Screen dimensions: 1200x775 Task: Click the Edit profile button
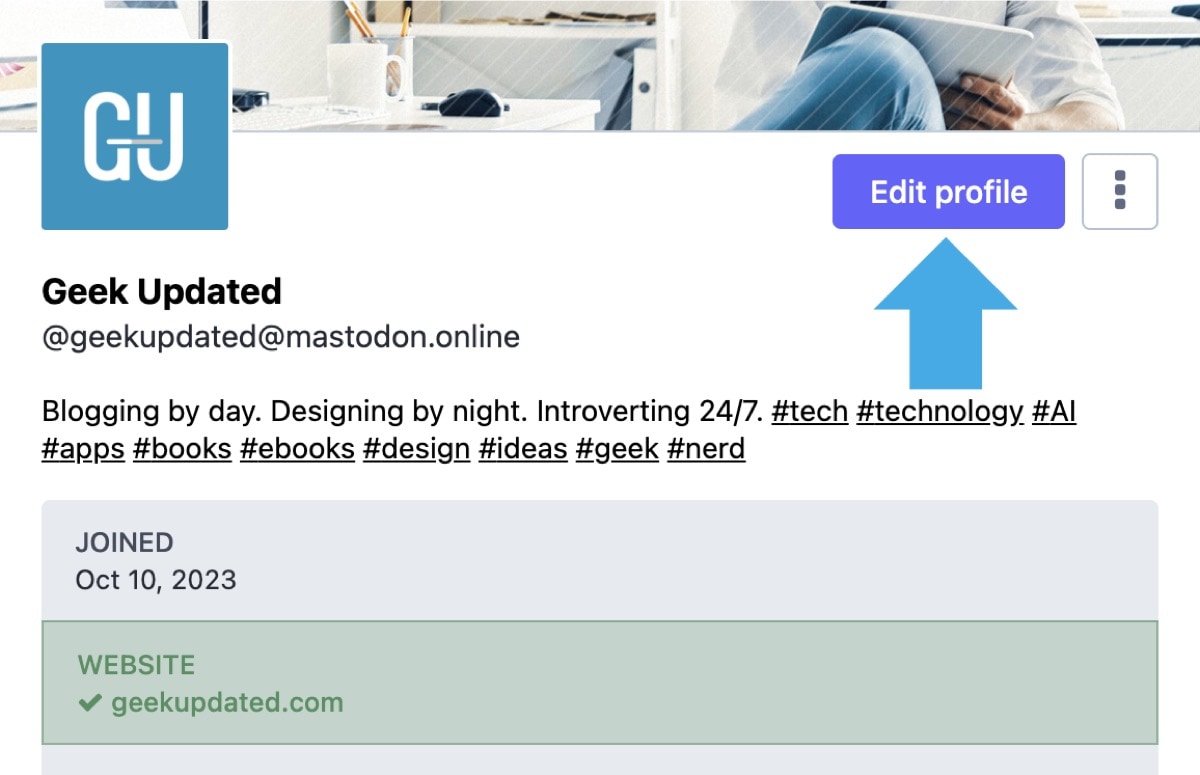(x=948, y=192)
